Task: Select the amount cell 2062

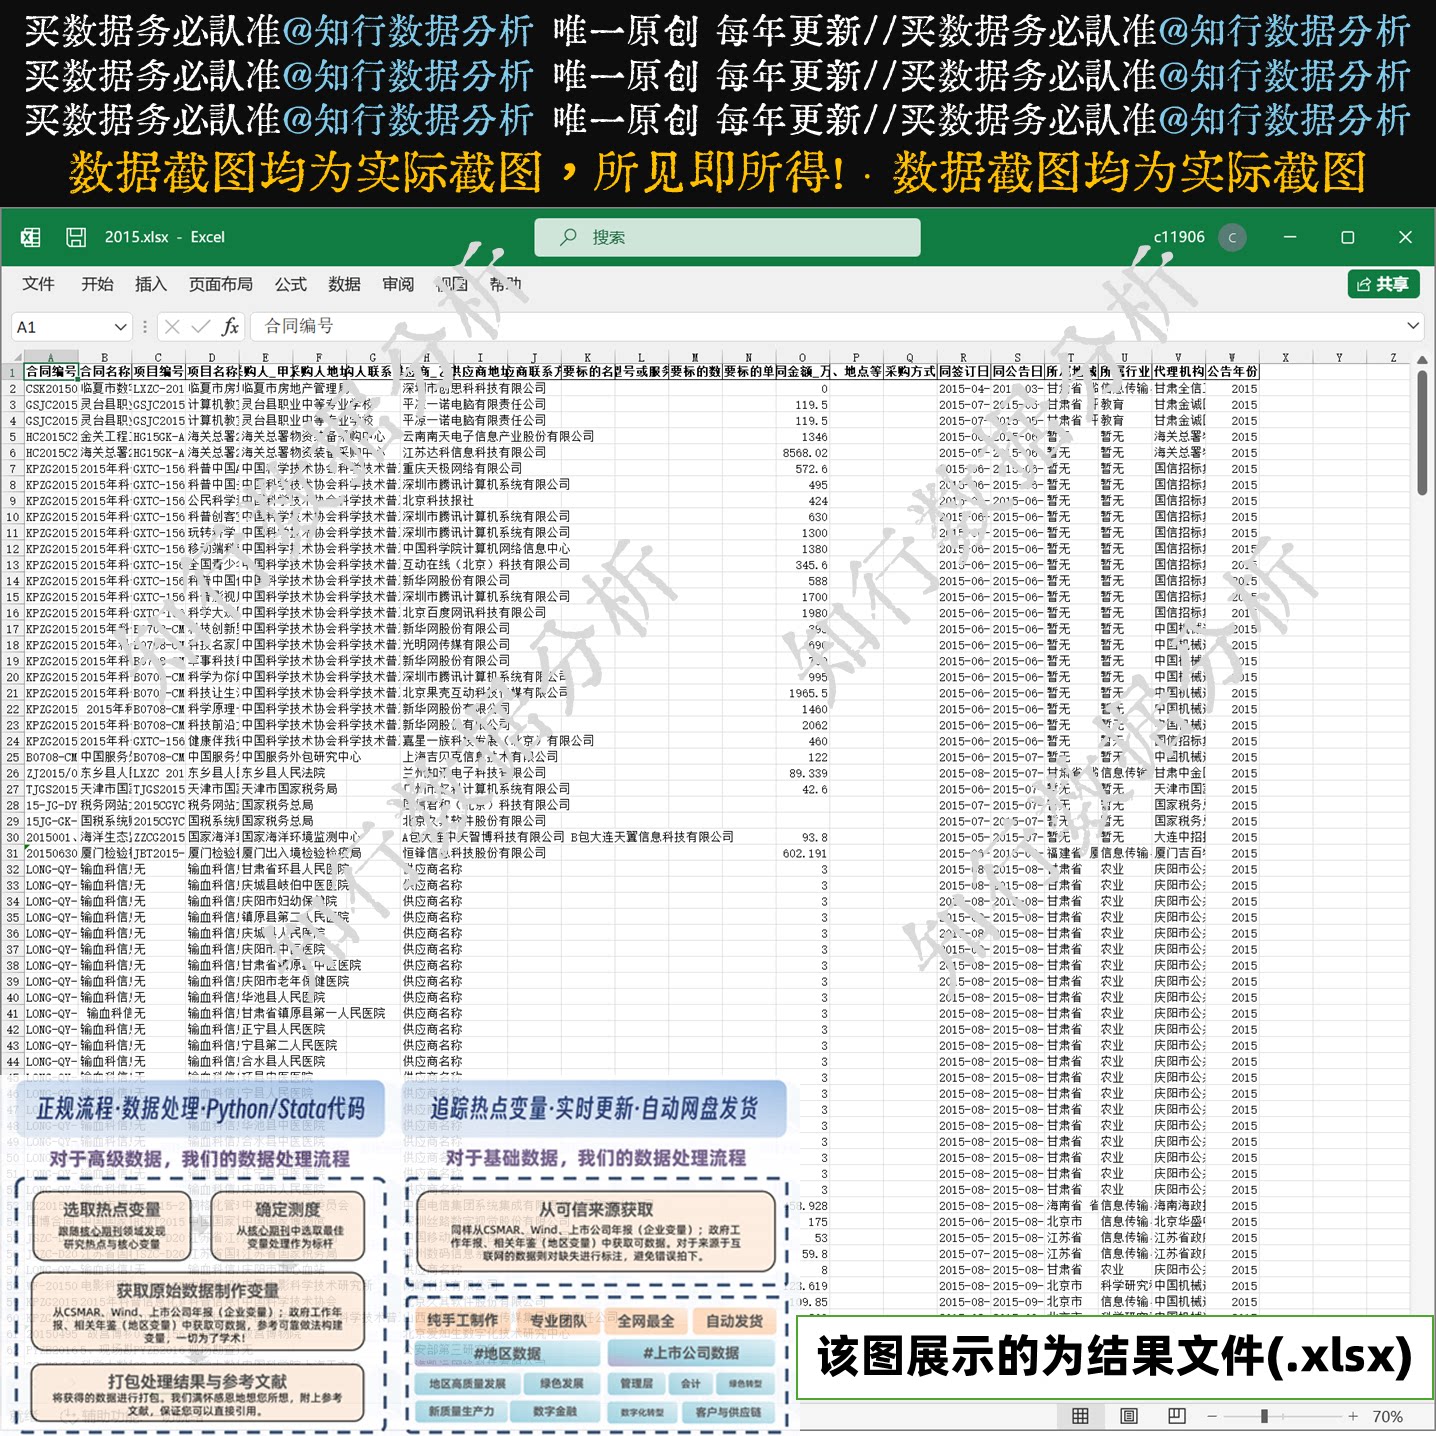Action: 803,725
